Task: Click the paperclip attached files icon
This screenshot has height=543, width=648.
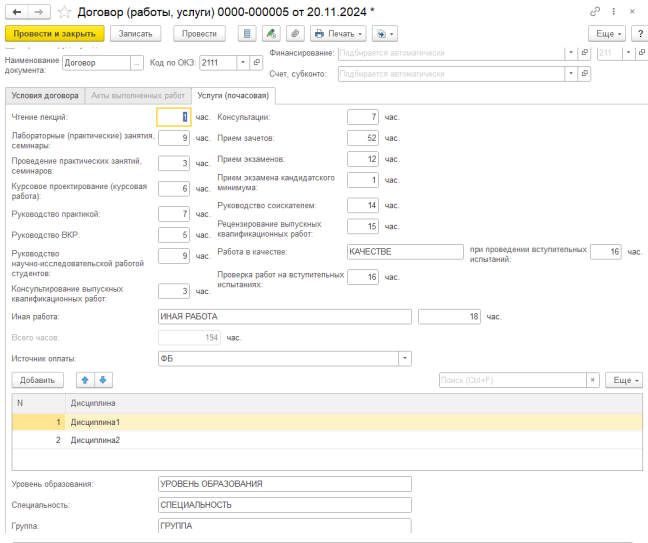Action: point(295,33)
